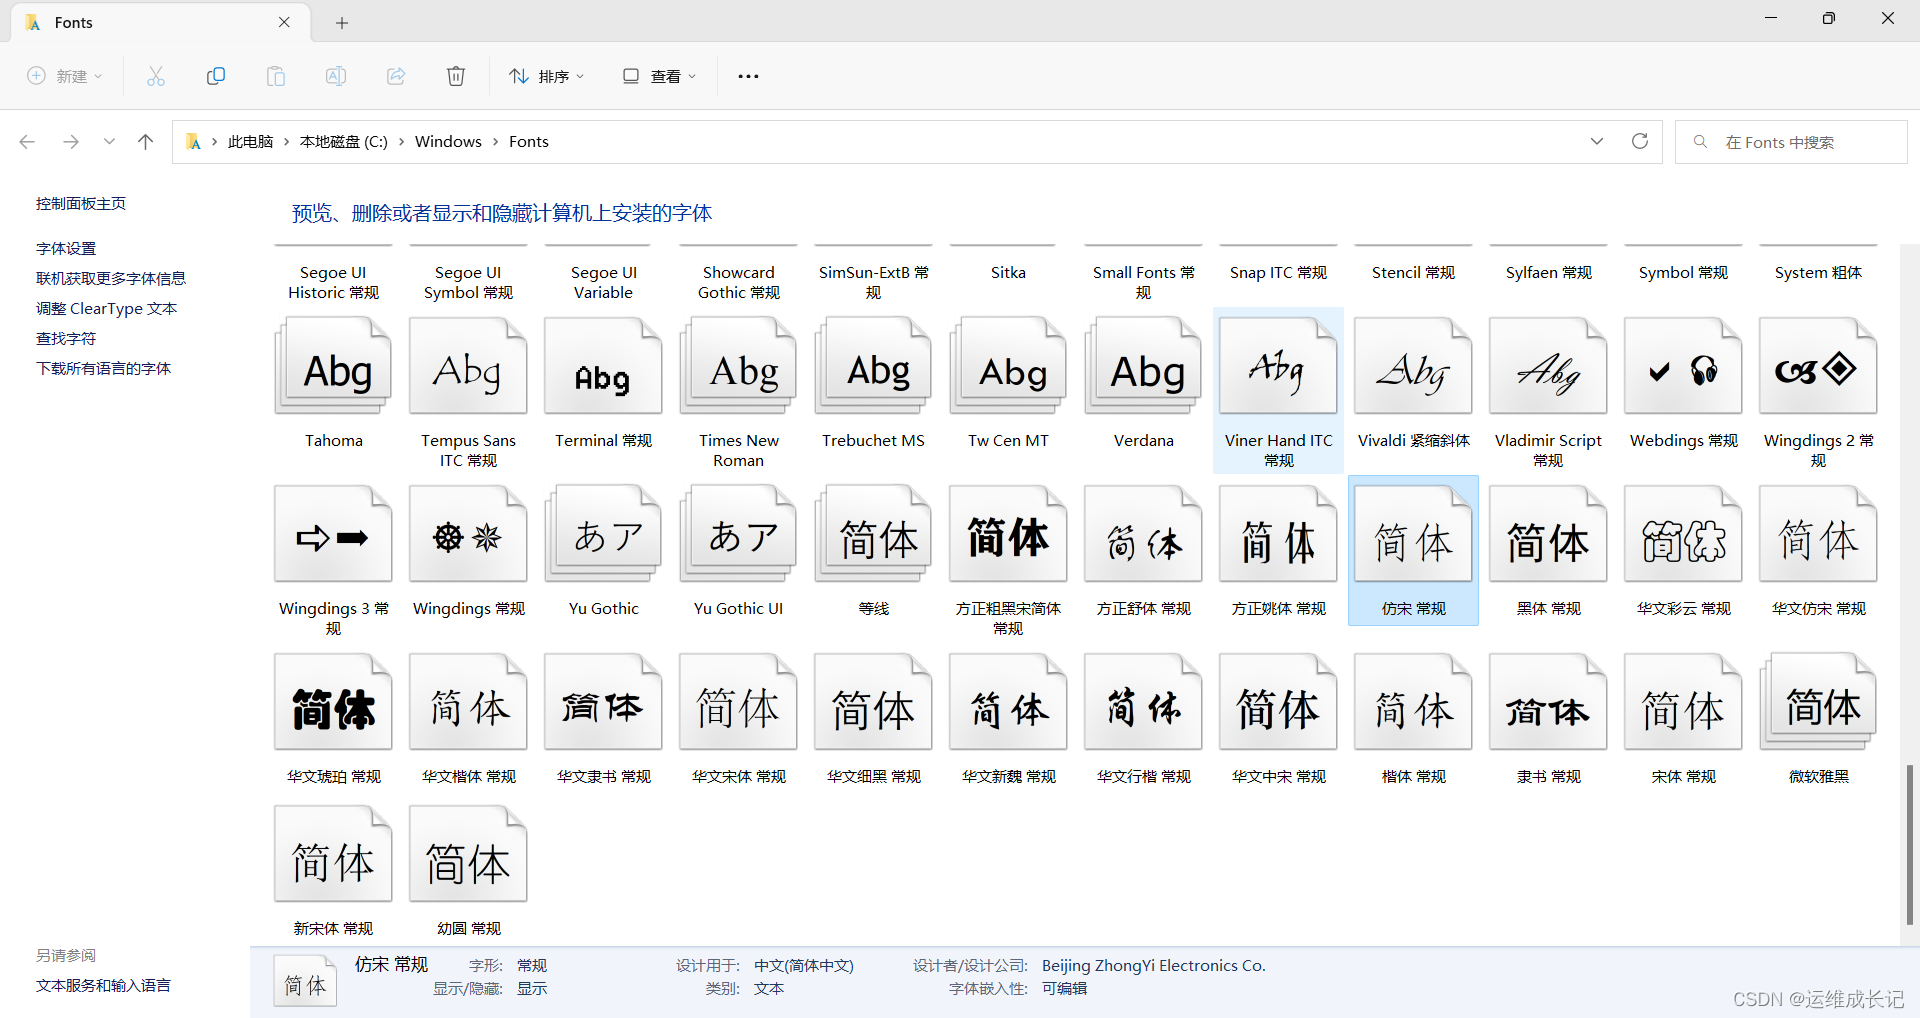Open the 调整 ClearType 文本 link
1920x1018 pixels.
pyautogui.click(x=106, y=308)
